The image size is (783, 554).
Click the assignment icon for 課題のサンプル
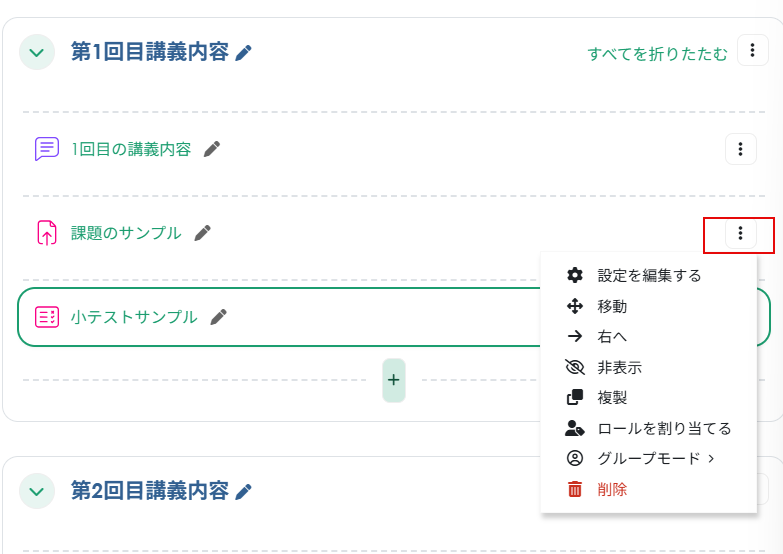click(x=47, y=233)
